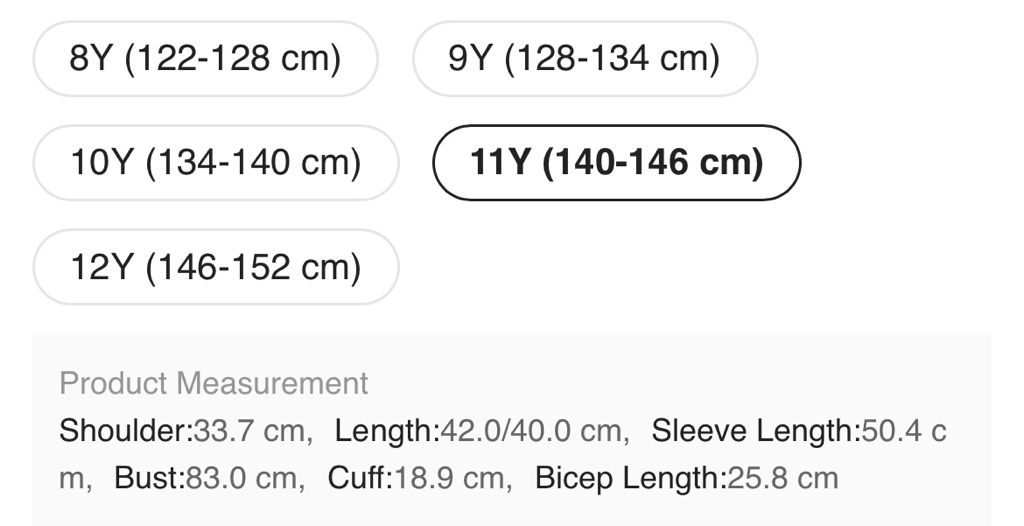Image resolution: width=1024 pixels, height=526 pixels.
Task: Click the 25.8 cm bicep length value
Action: [781, 478]
